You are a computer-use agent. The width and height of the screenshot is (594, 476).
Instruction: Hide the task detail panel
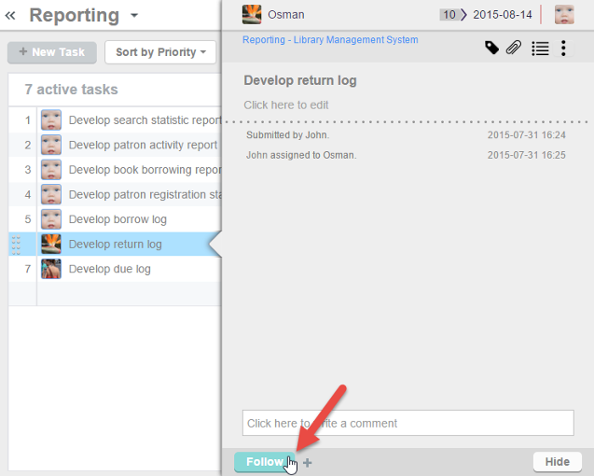pyautogui.click(x=557, y=462)
